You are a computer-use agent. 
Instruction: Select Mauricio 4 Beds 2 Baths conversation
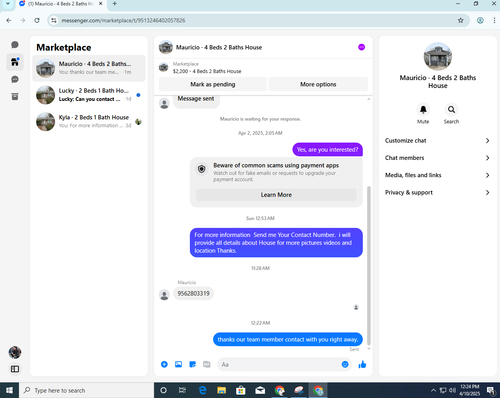pos(89,68)
